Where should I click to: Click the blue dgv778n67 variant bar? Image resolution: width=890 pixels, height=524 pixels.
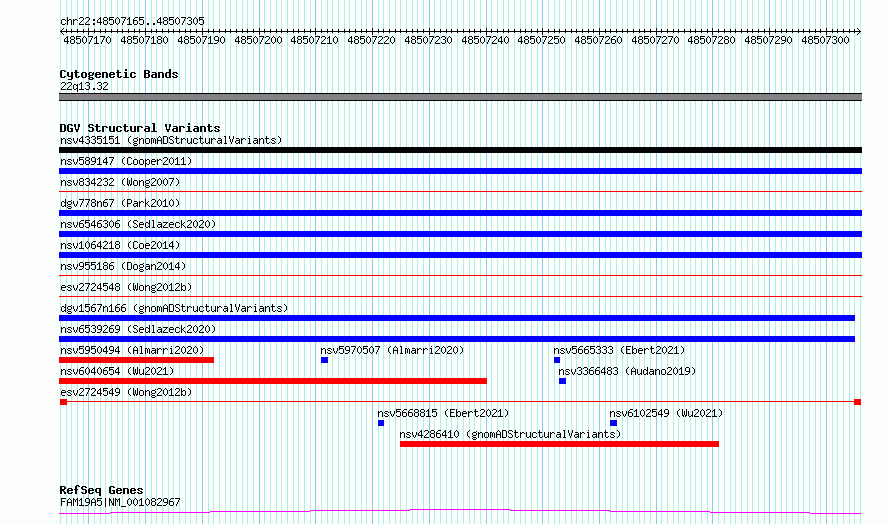pos(460,213)
